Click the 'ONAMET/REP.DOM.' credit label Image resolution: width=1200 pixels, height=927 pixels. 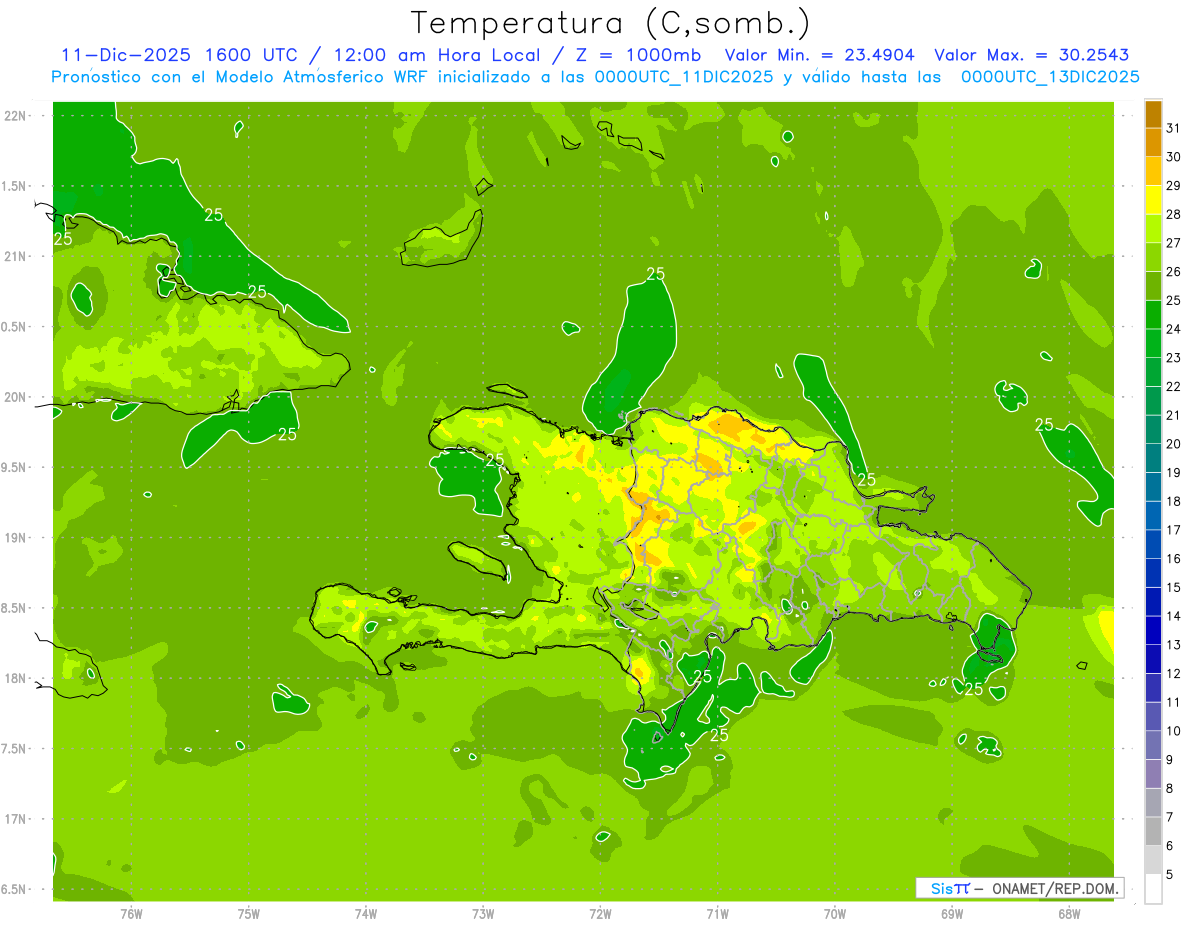[1054, 888]
